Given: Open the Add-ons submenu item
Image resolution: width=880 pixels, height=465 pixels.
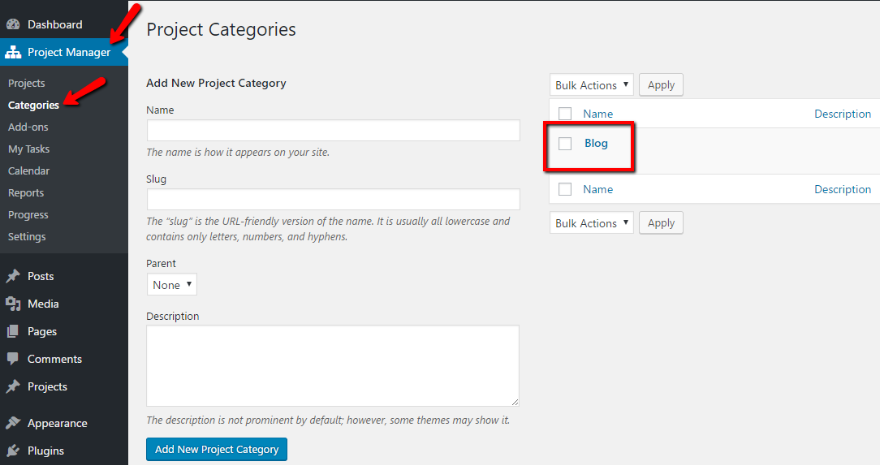Looking at the screenshot, I should (28, 127).
